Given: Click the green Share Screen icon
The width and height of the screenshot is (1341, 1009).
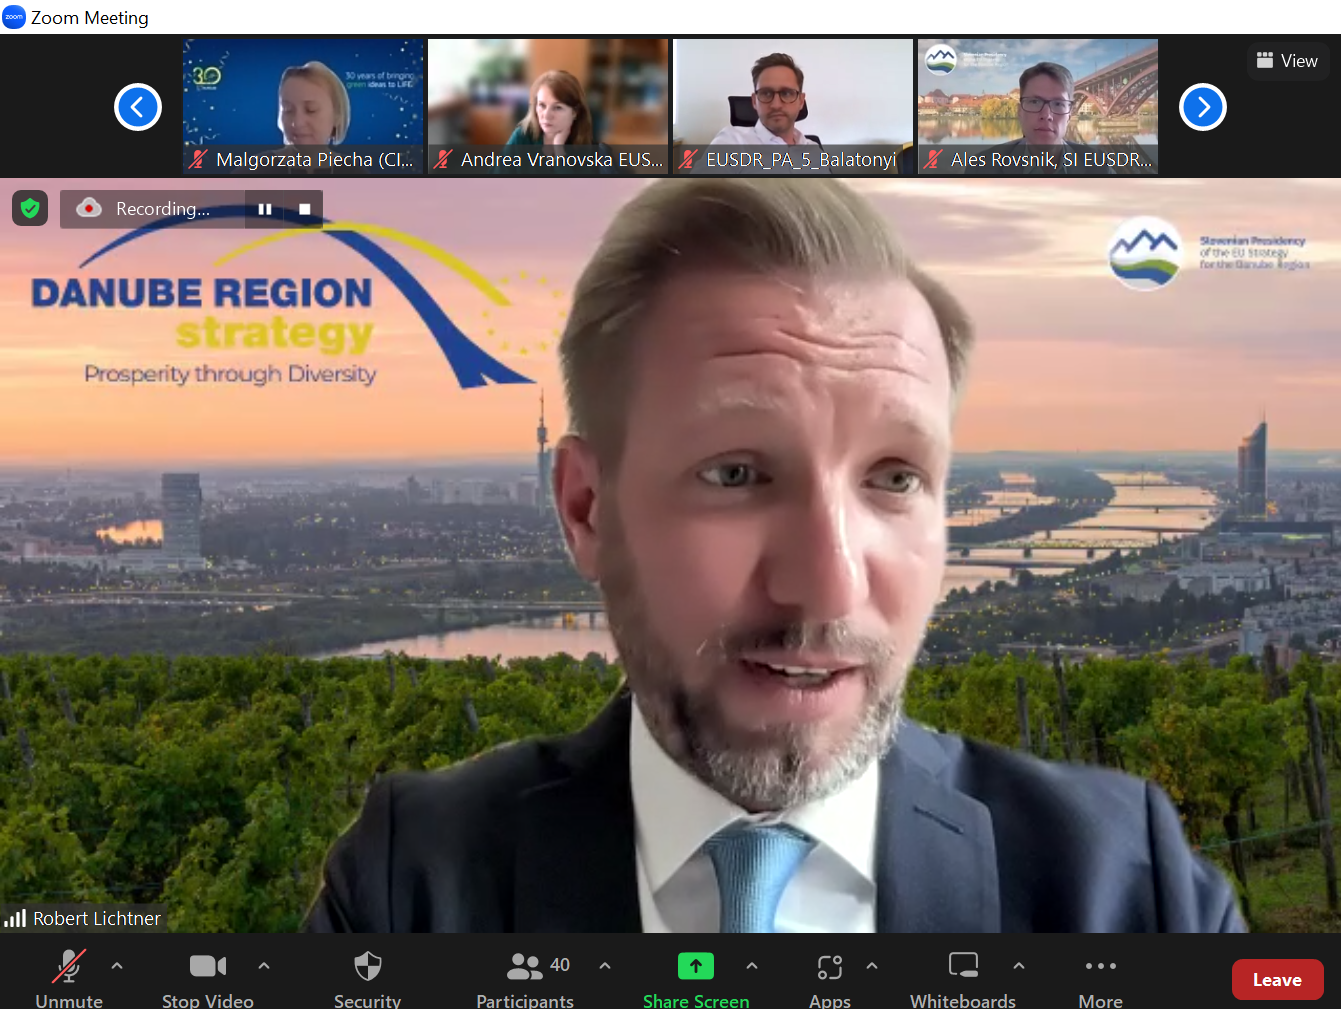Looking at the screenshot, I should (695, 966).
